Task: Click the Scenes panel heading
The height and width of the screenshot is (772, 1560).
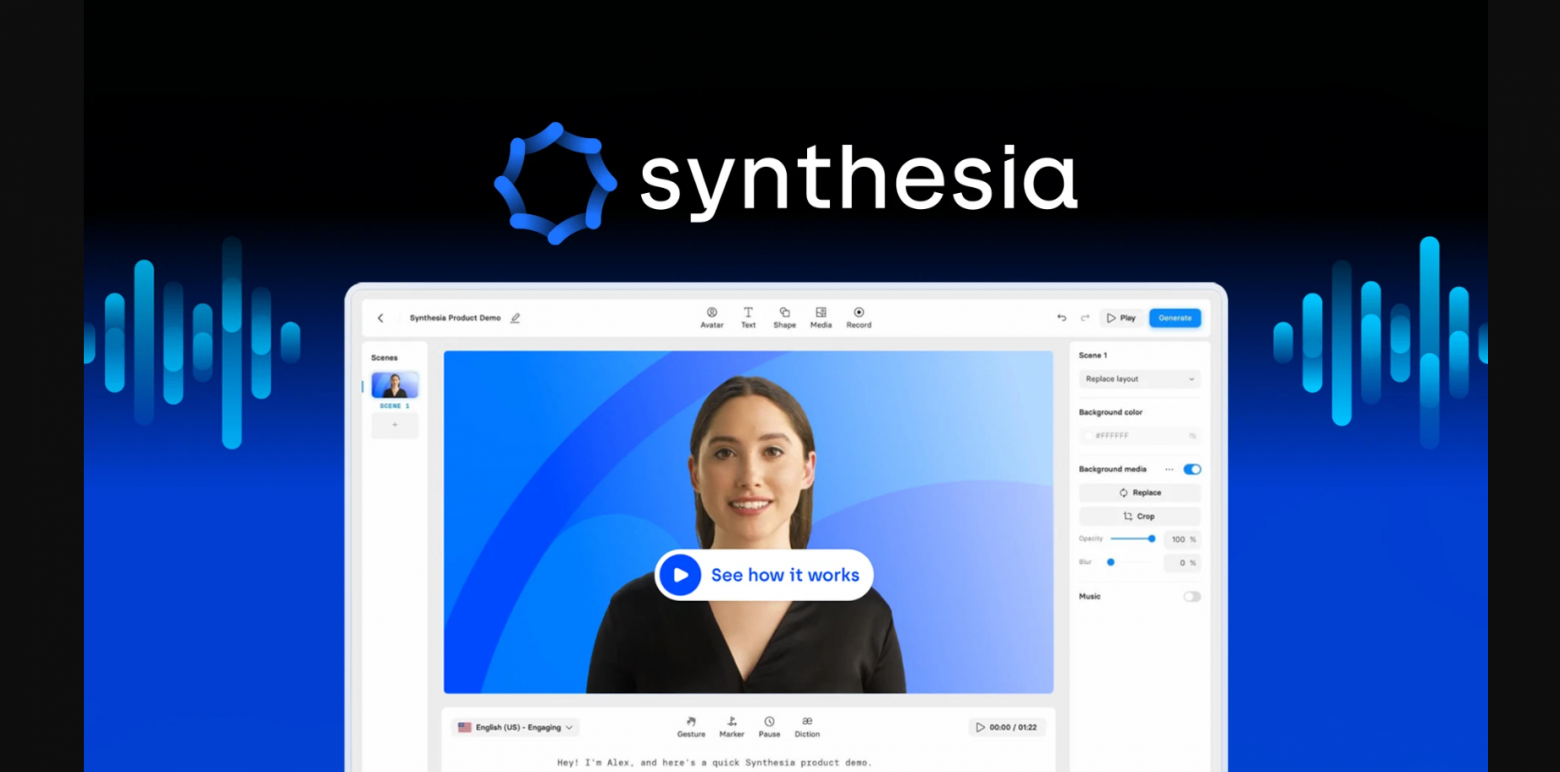Action: tap(385, 357)
